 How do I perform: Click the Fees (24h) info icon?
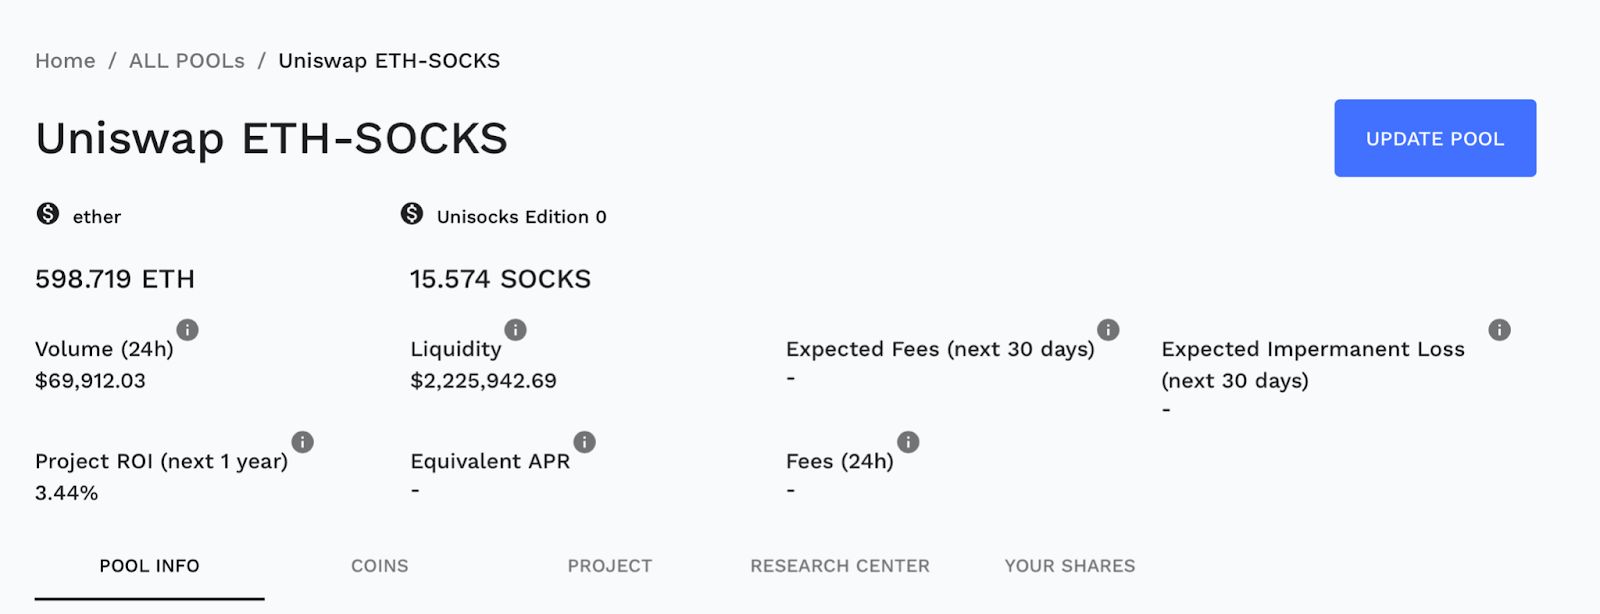coord(908,442)
